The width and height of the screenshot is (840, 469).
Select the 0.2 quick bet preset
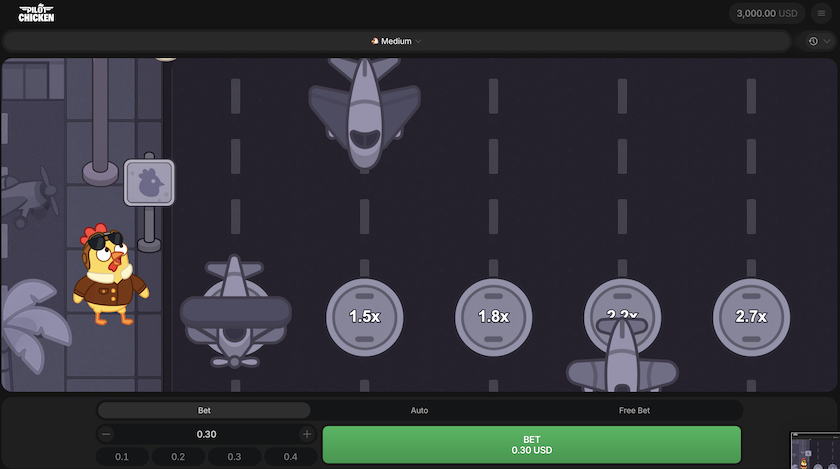(x=178, y=457)
